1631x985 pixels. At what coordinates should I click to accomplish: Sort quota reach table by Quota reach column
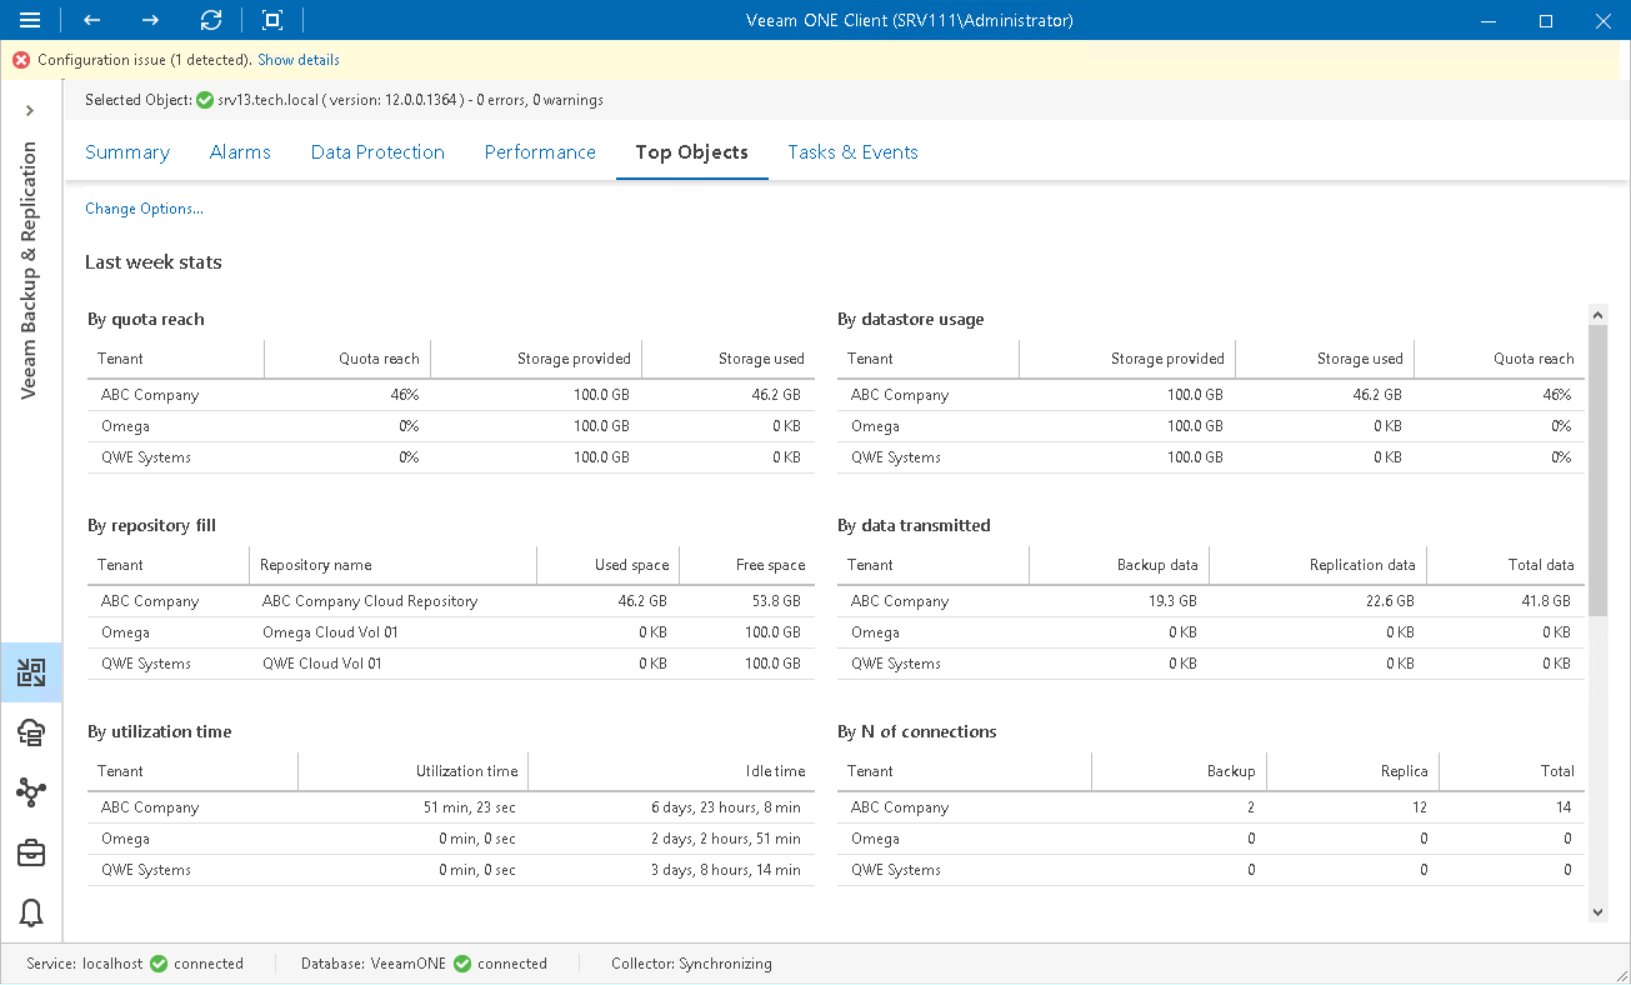[x=347, y=359]
